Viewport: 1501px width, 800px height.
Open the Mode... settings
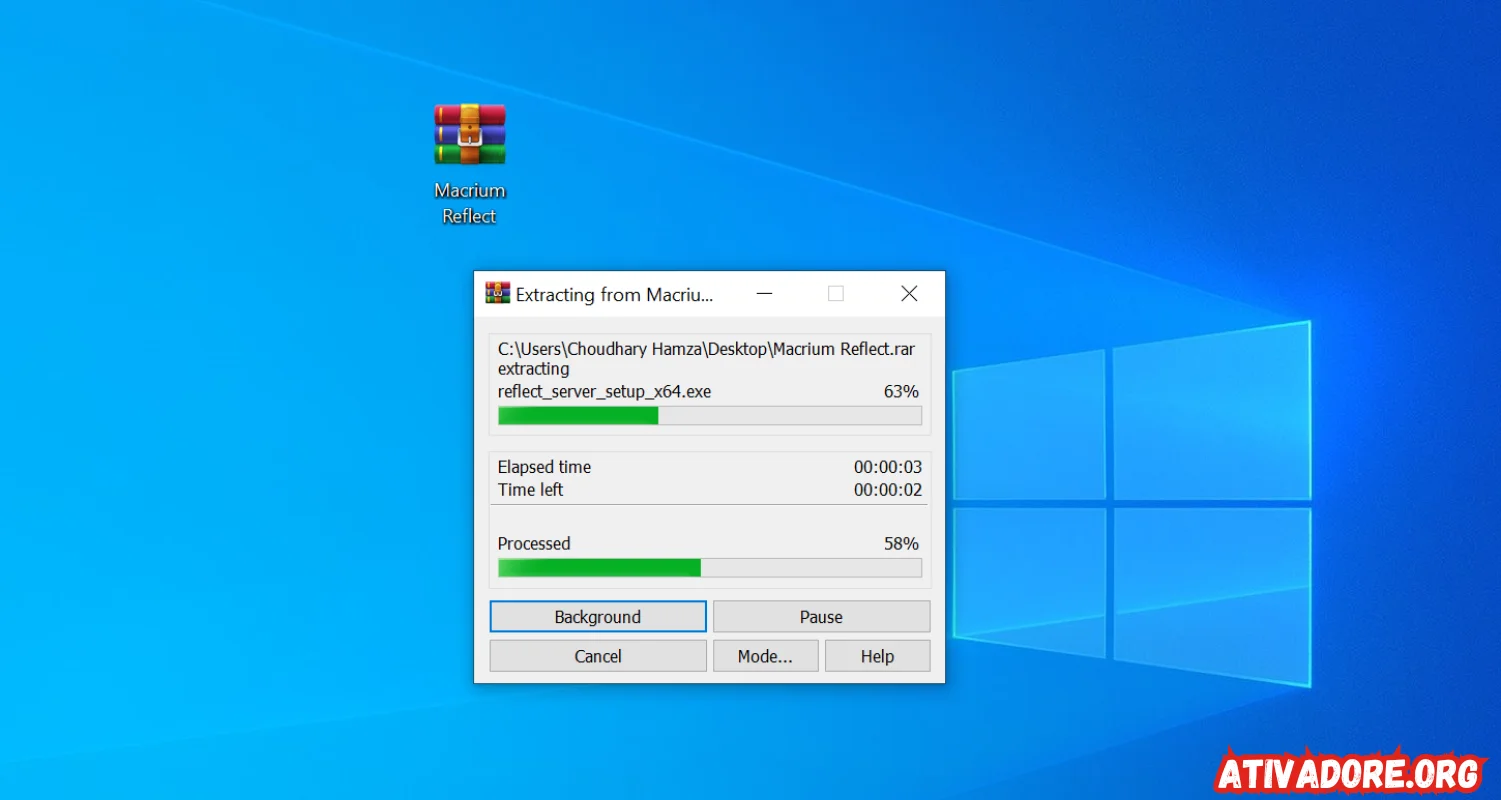(x=765, y=656)
